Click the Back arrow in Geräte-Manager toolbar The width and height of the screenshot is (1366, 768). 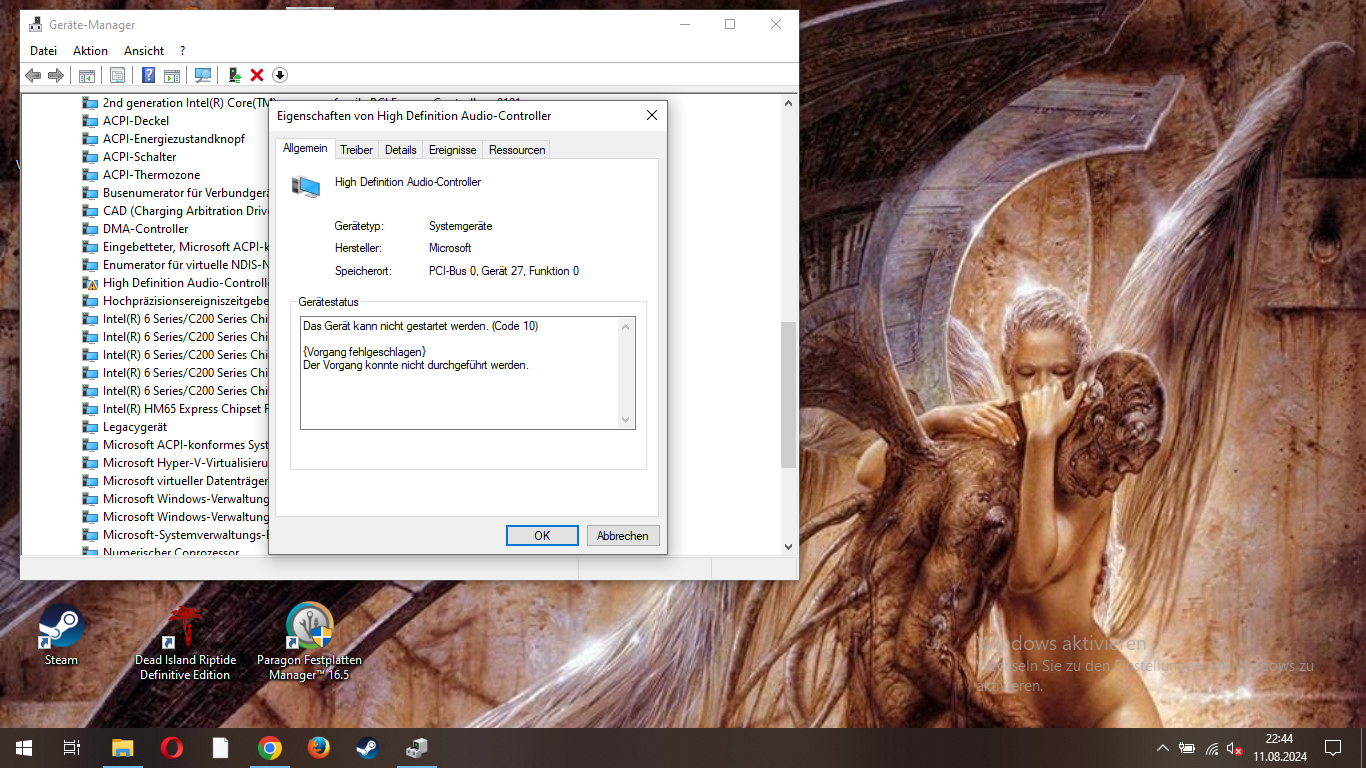click(33, 75)
